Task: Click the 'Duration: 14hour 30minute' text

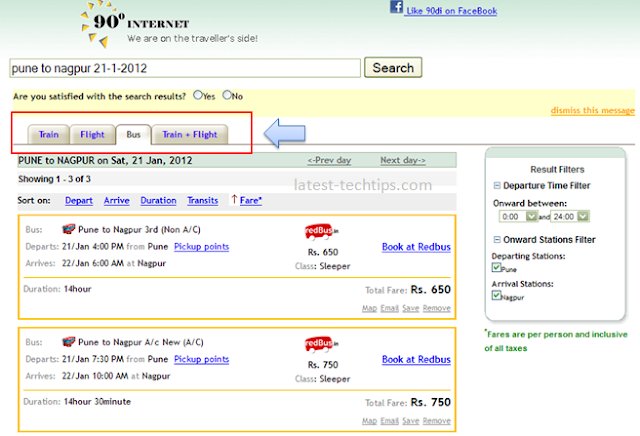Action: click(x=77, y=402)
